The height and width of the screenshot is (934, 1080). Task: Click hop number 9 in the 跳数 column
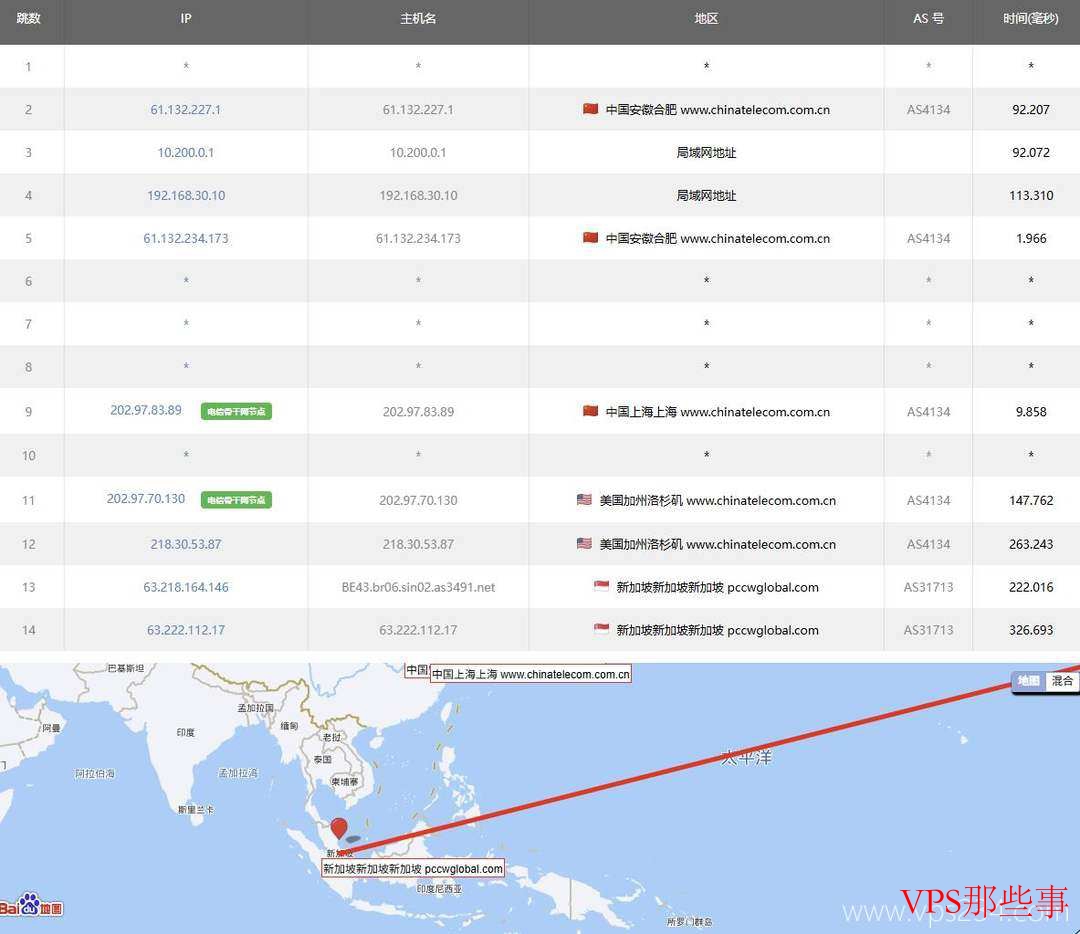(x=28, y=412)
